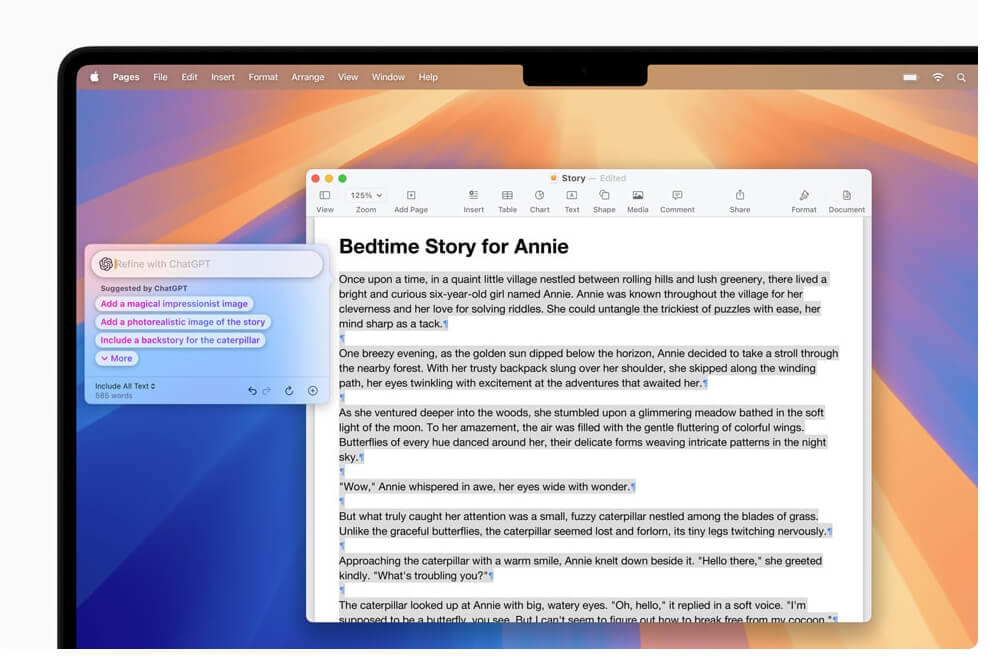This screenshot has width=987, height=657.
Task: Regenerate ChatGPT suggestions
Action: (x=291, y=390)
